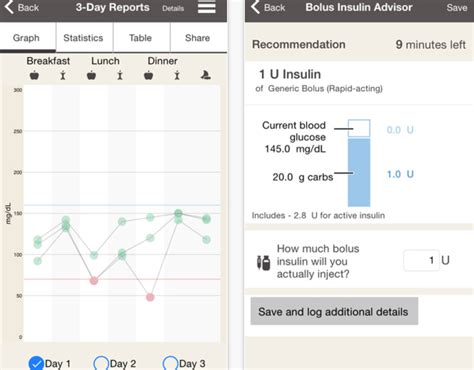Enable the Day 3 checkbox

[x=170, y=363]
